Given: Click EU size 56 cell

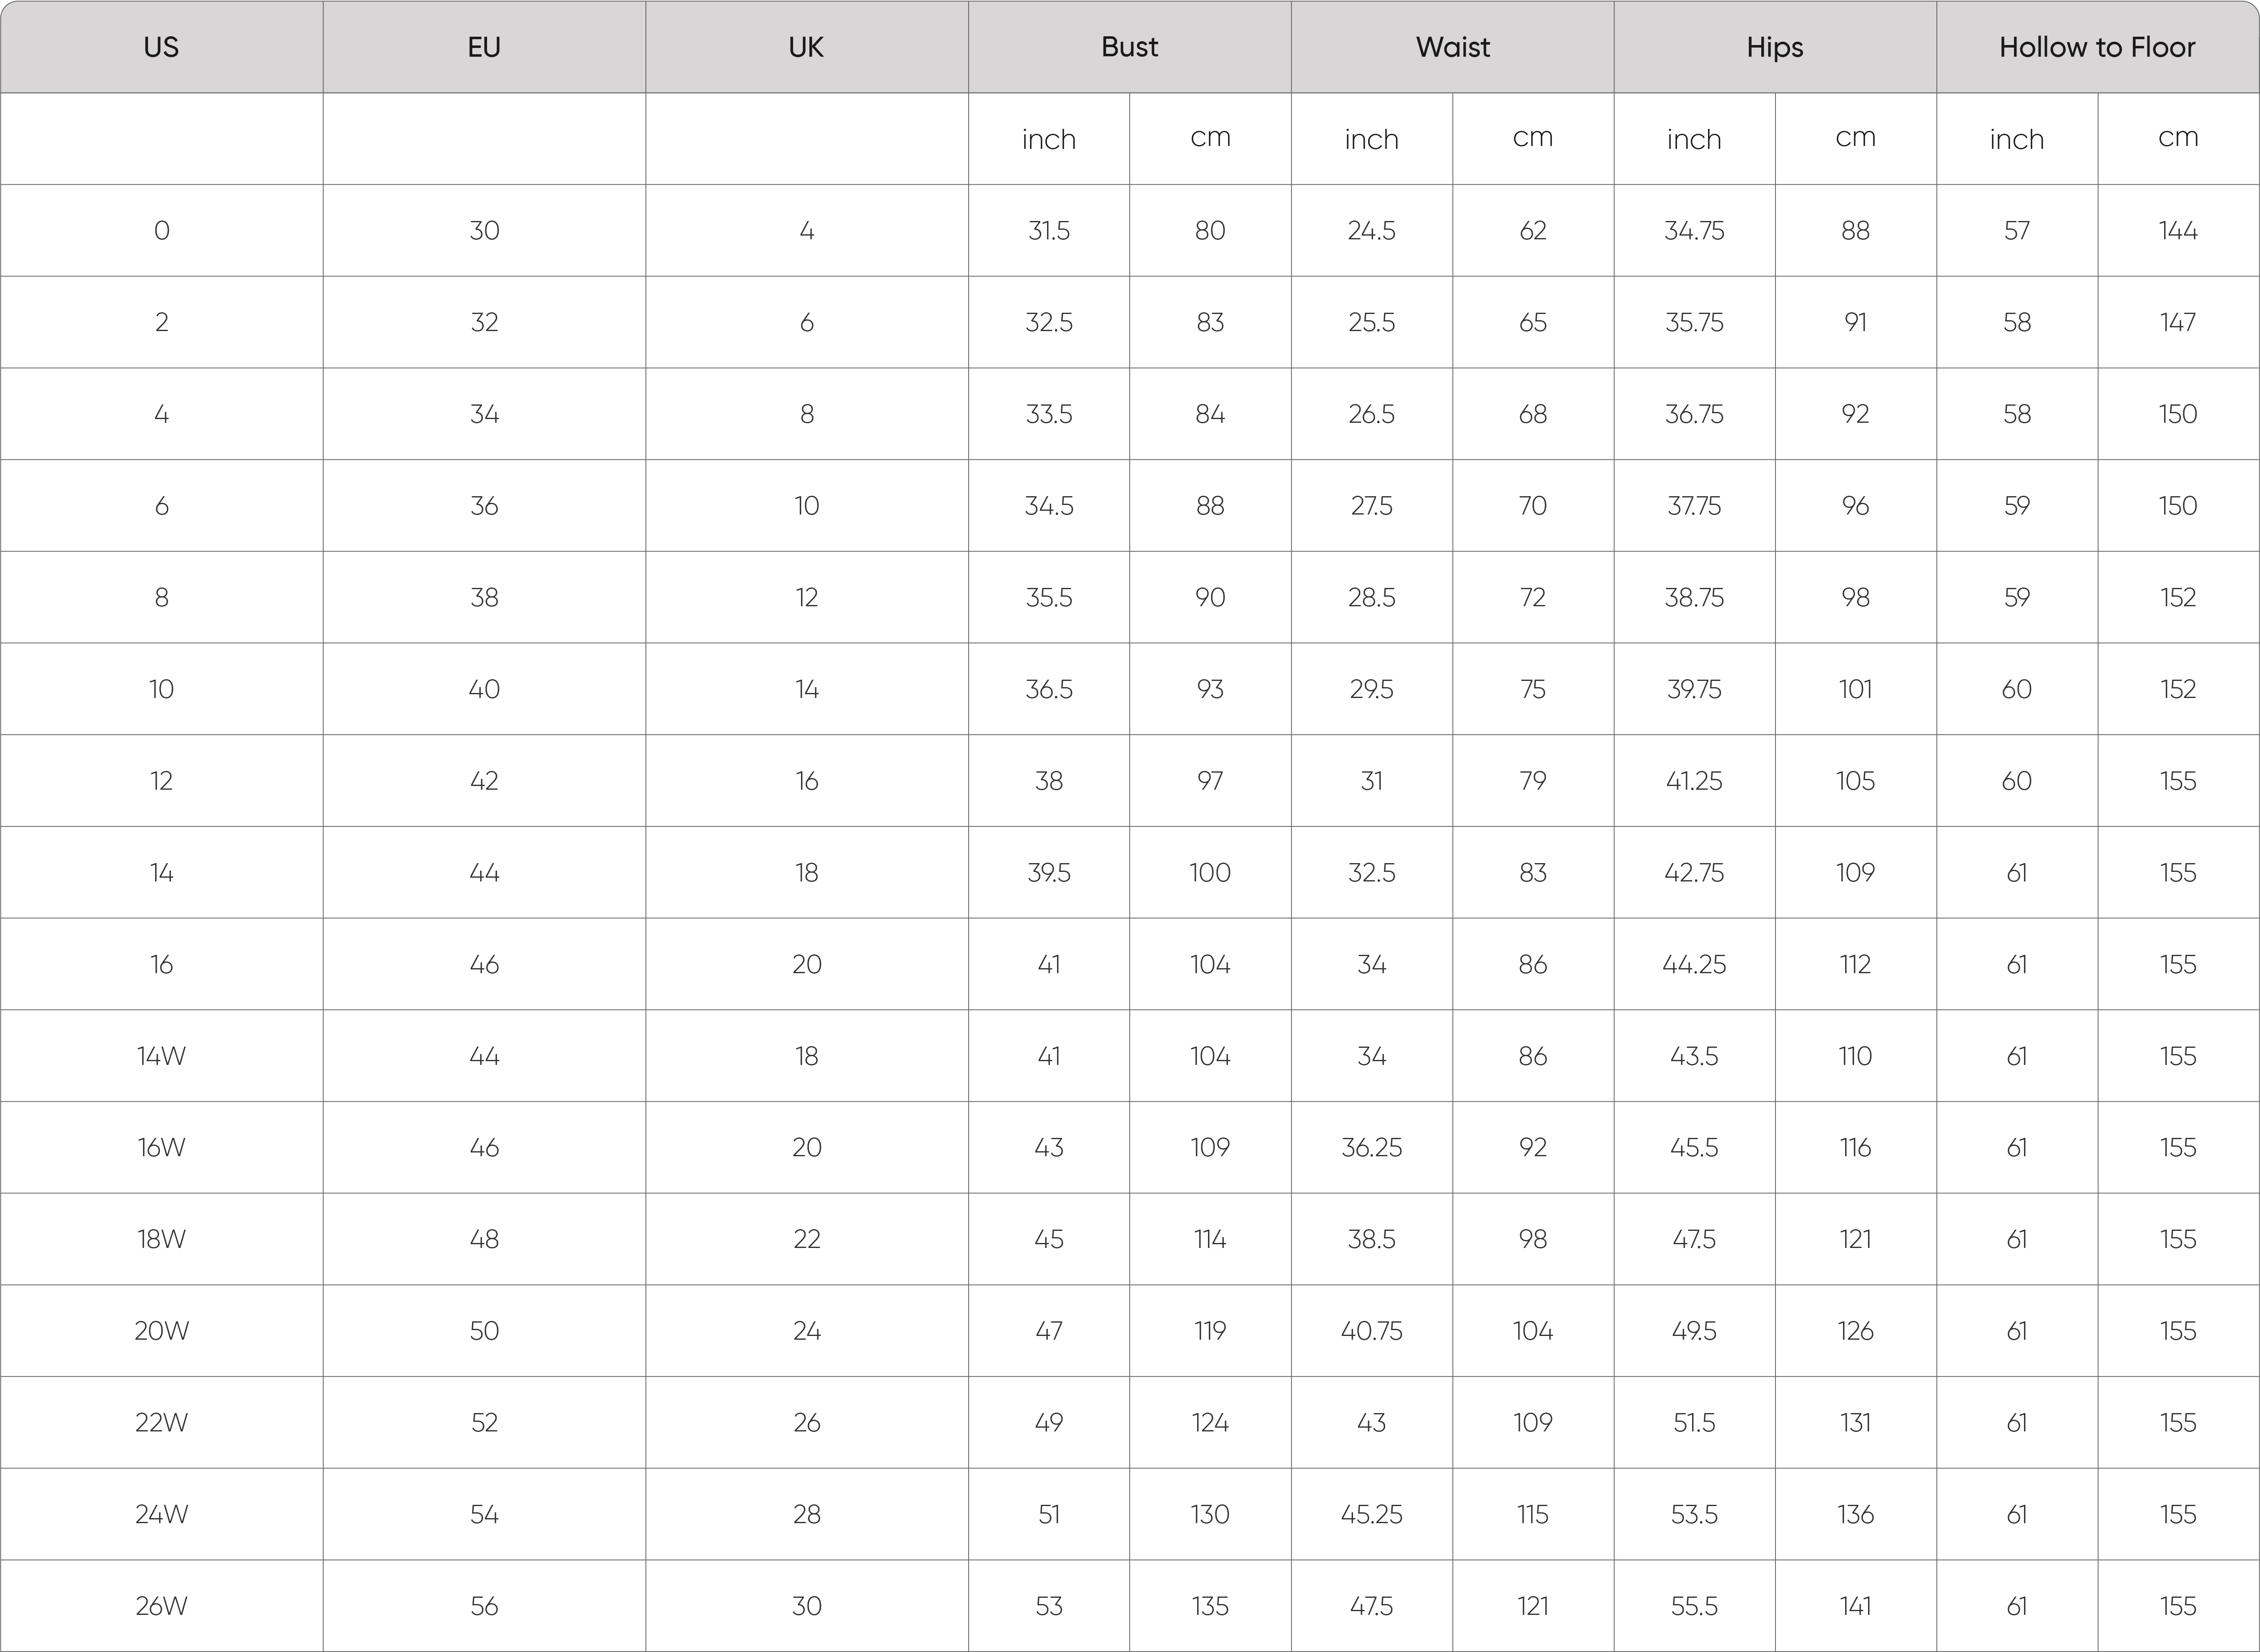Looking at the screenshot, I should tap(484, 1606).
